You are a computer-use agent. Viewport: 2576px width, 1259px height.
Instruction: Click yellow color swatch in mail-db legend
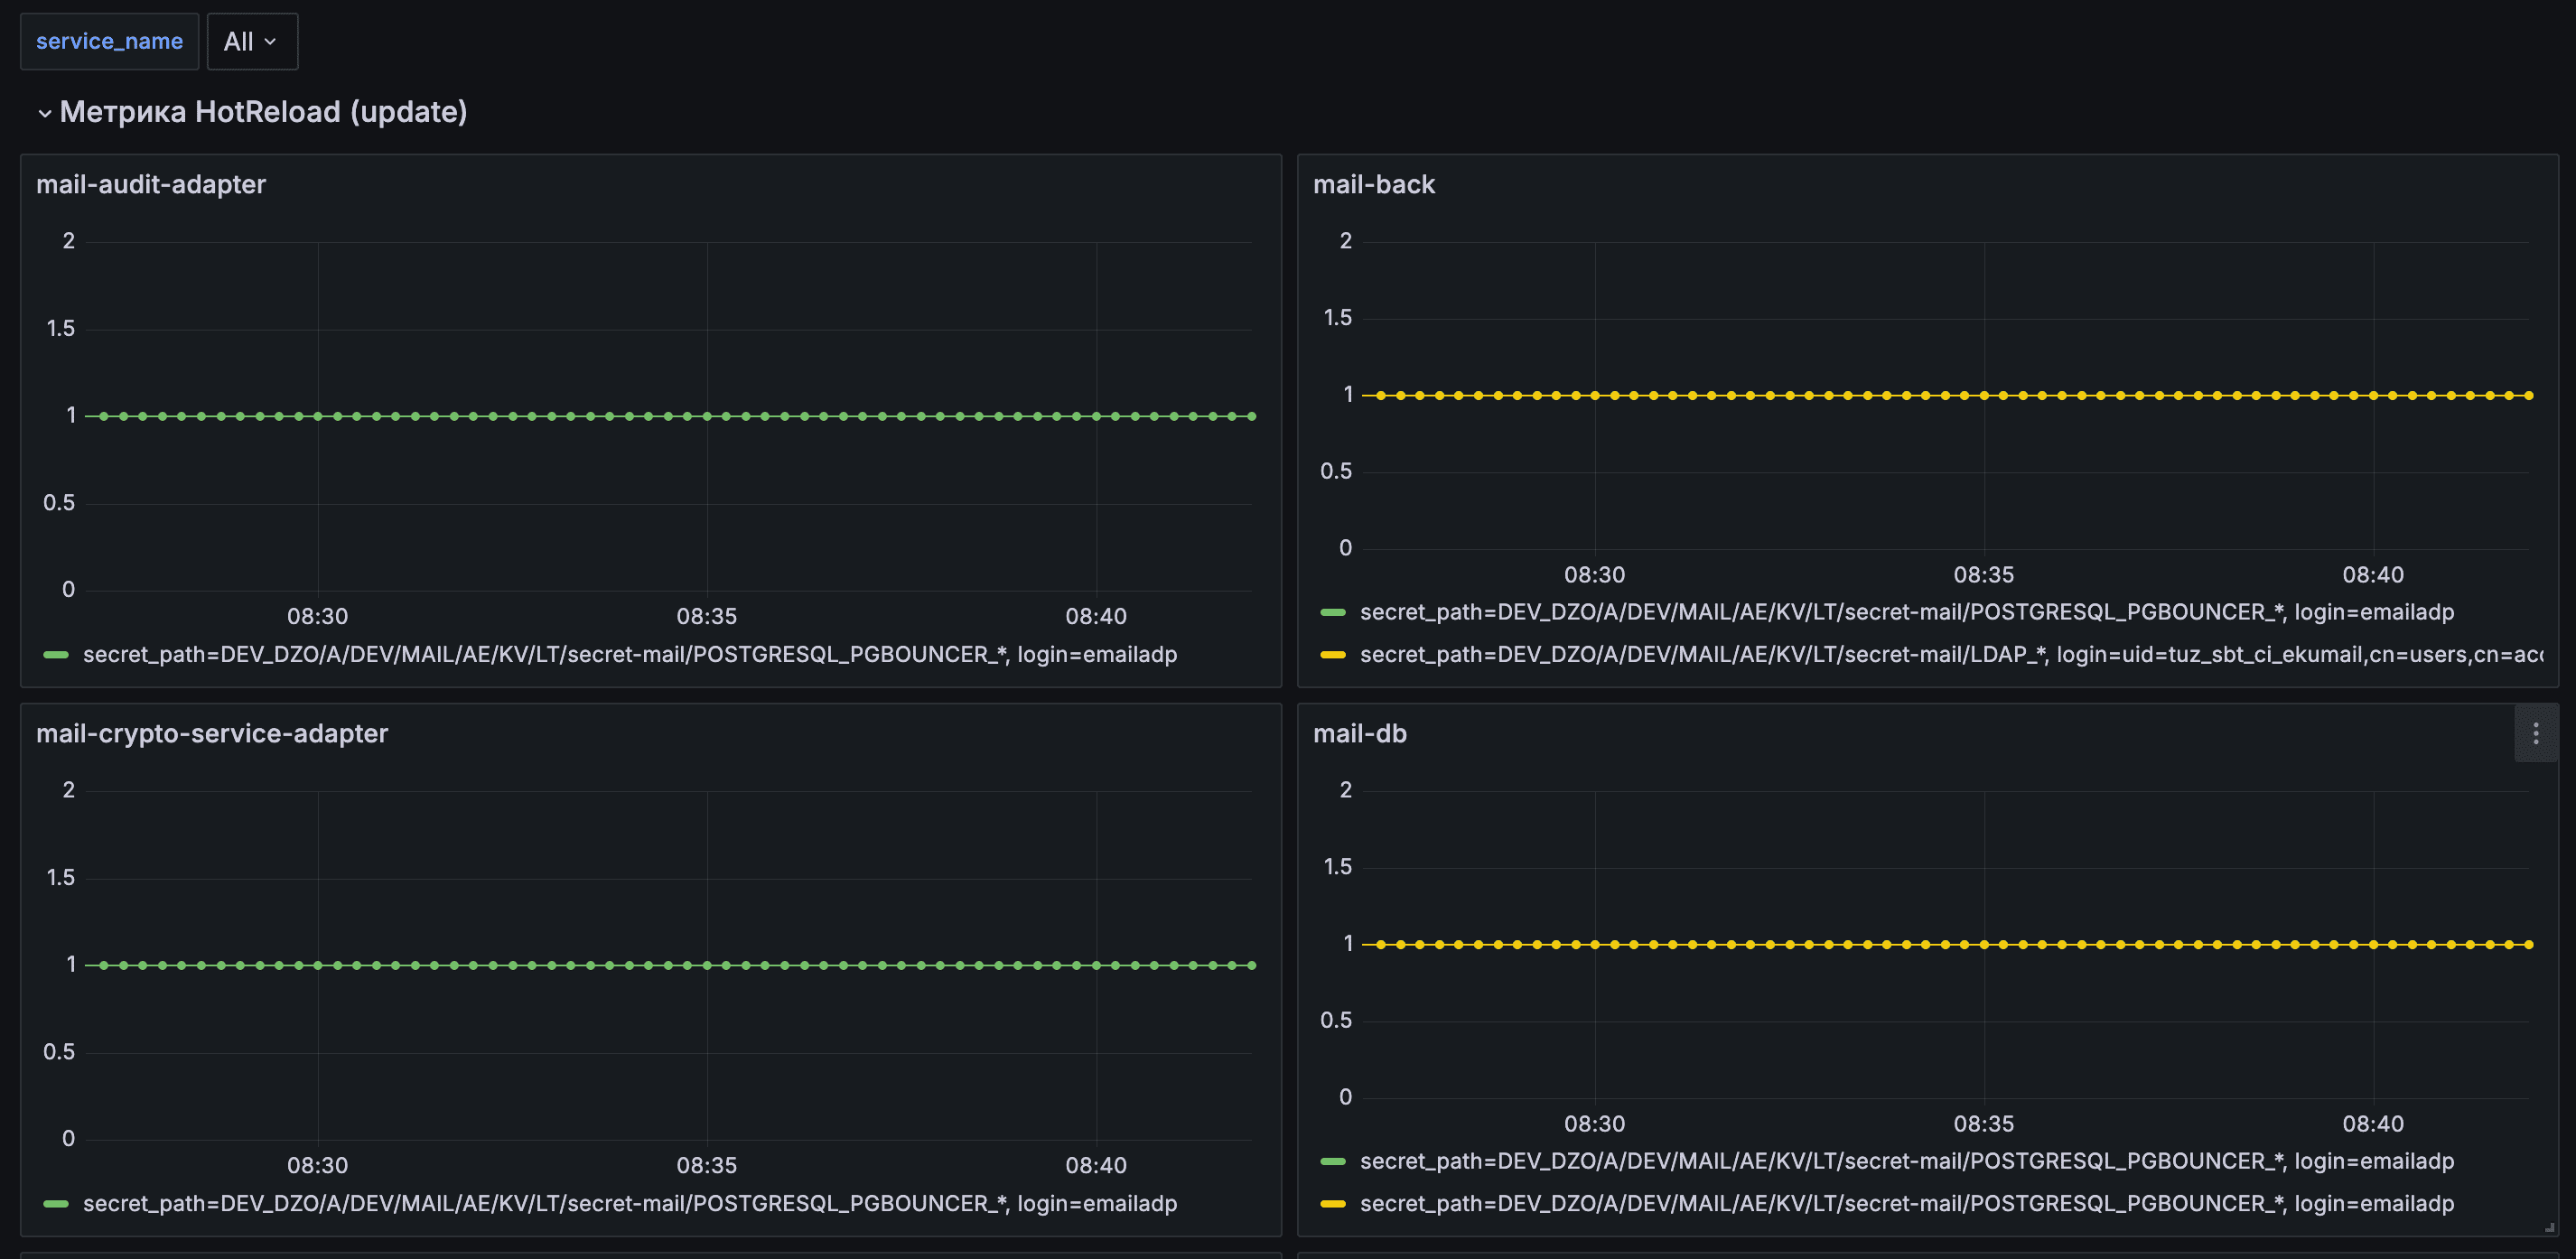point(1332,1203)
